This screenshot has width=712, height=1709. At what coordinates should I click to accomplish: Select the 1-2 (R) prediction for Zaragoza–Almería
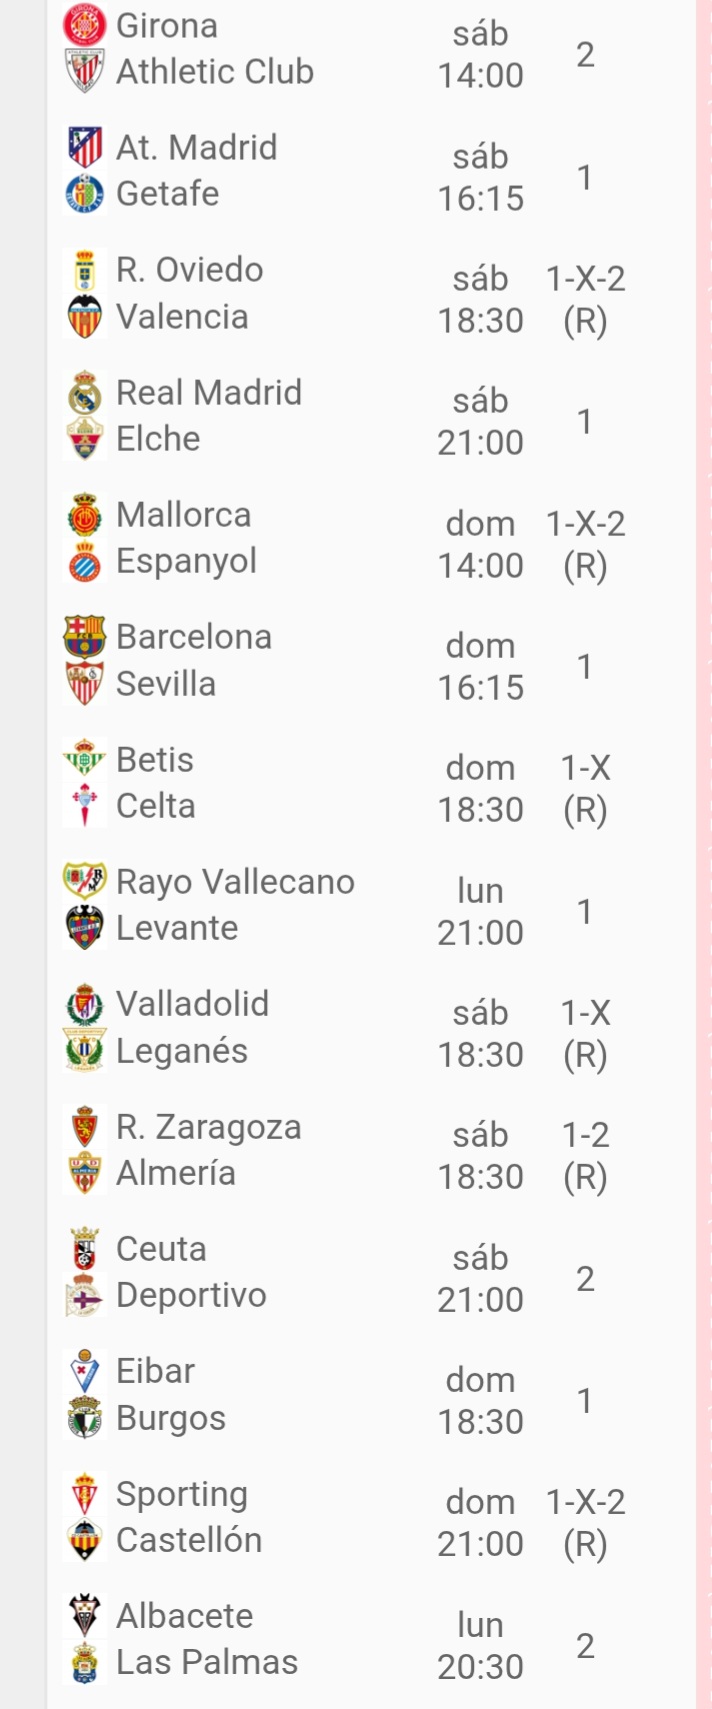586,1155
